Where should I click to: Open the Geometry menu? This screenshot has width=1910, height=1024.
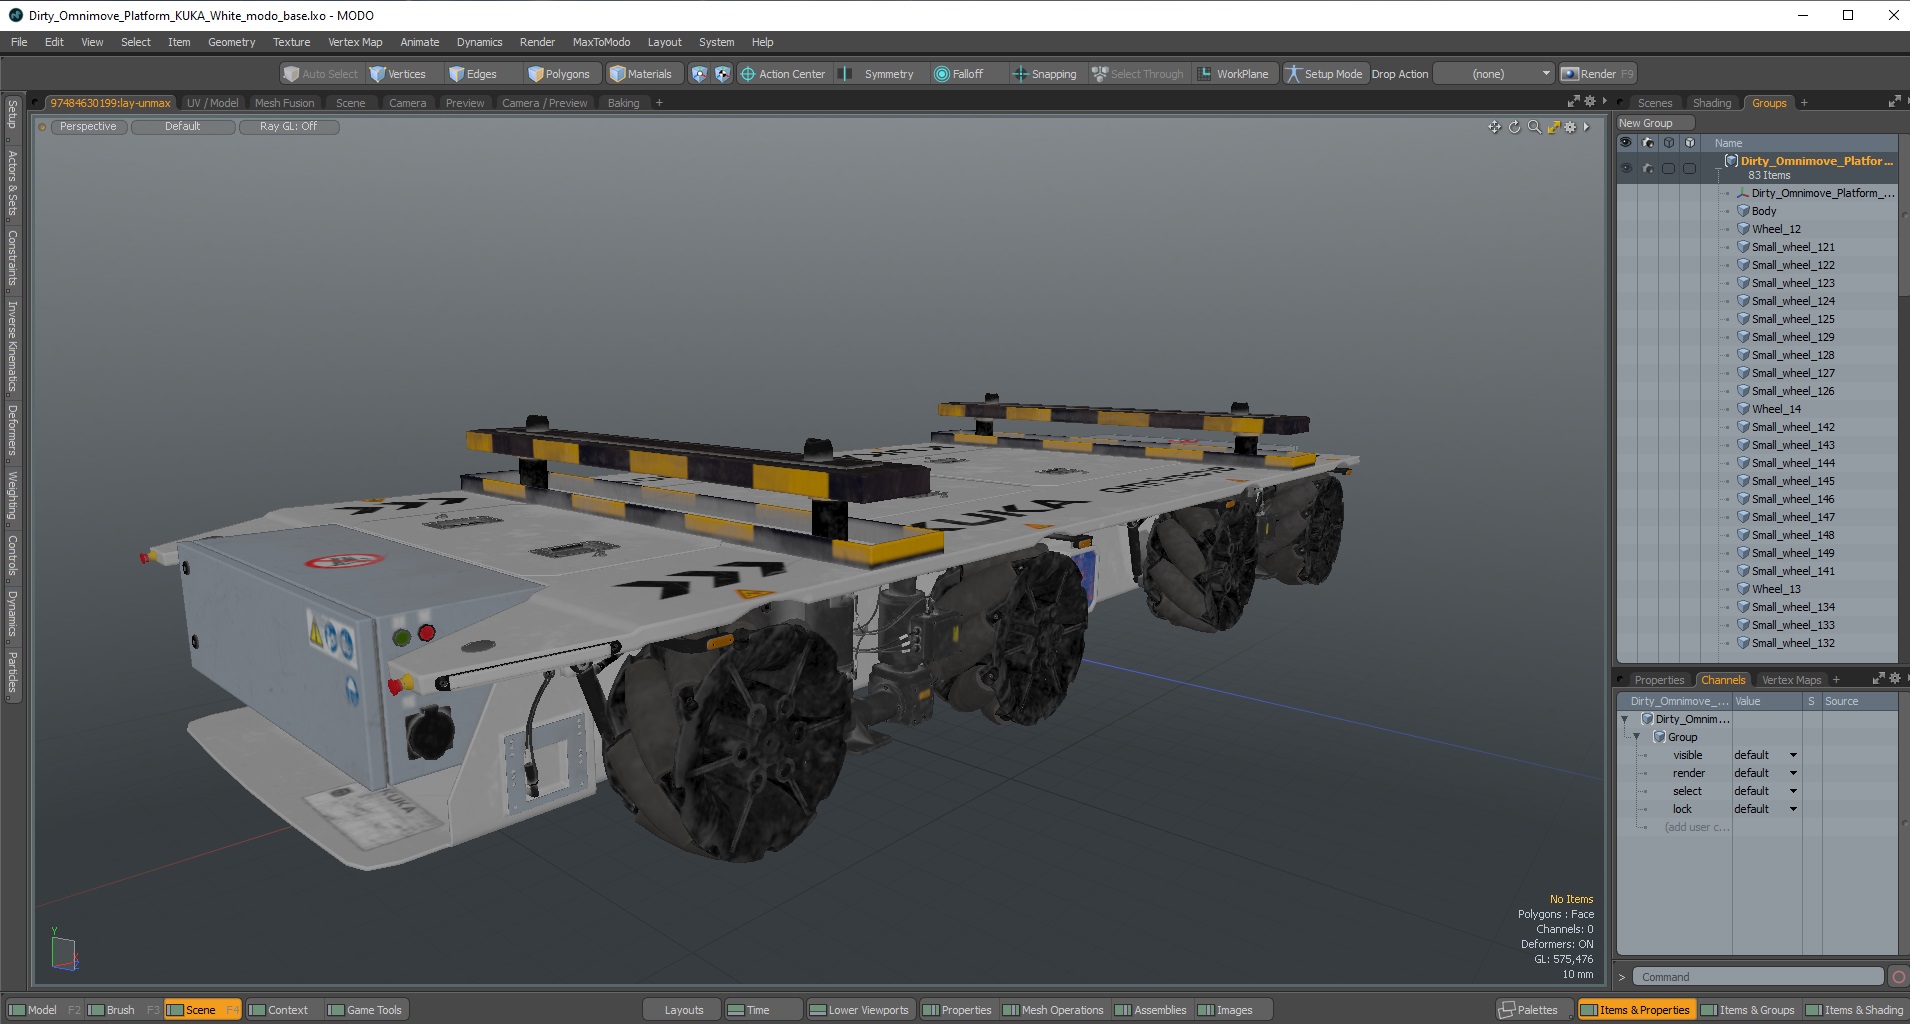point(231,42)
